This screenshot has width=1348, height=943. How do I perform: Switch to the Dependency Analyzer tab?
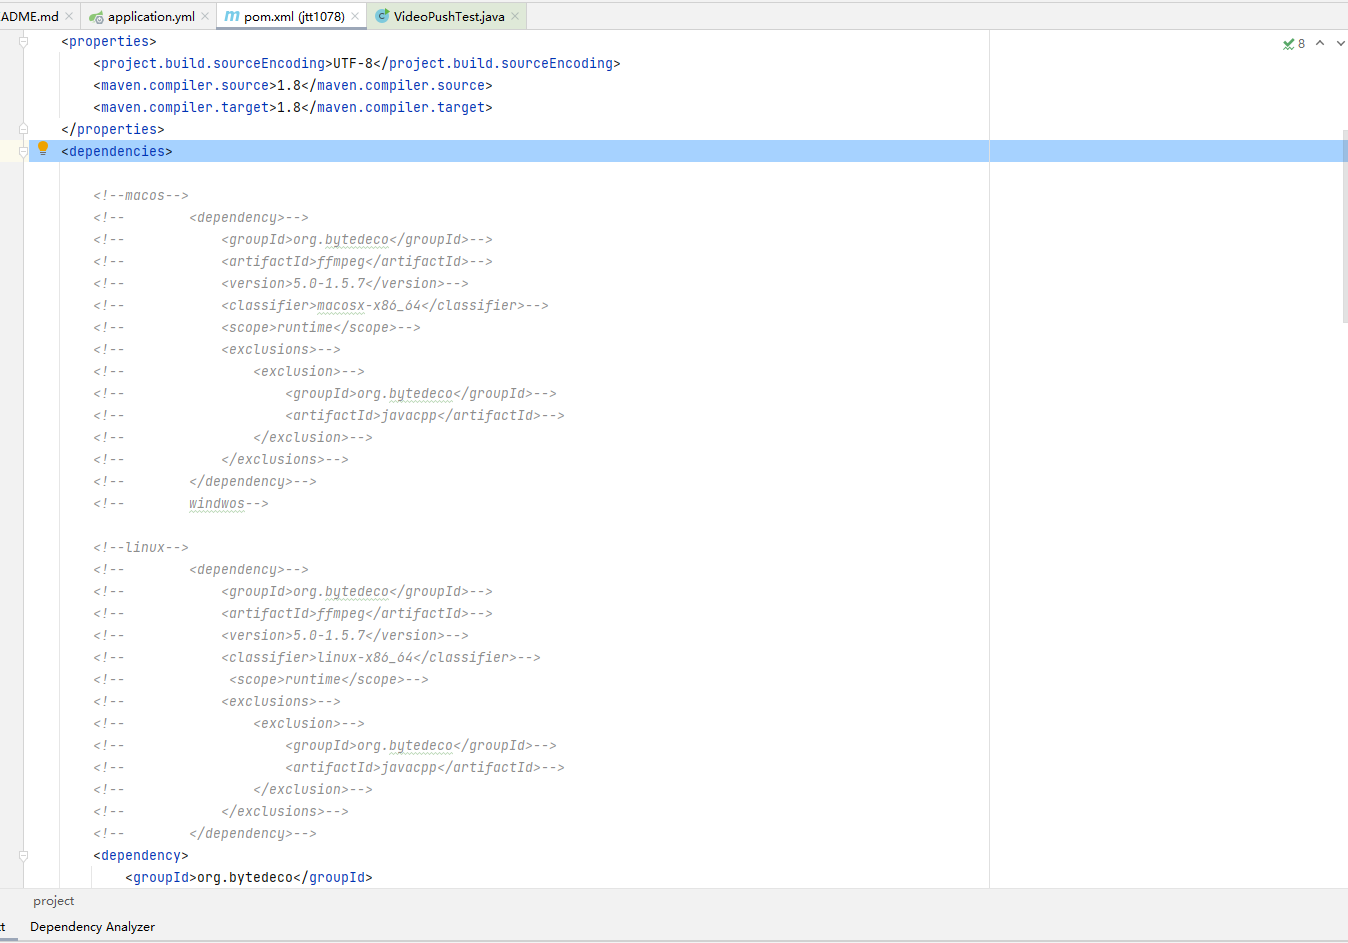[x=92, y=927]
